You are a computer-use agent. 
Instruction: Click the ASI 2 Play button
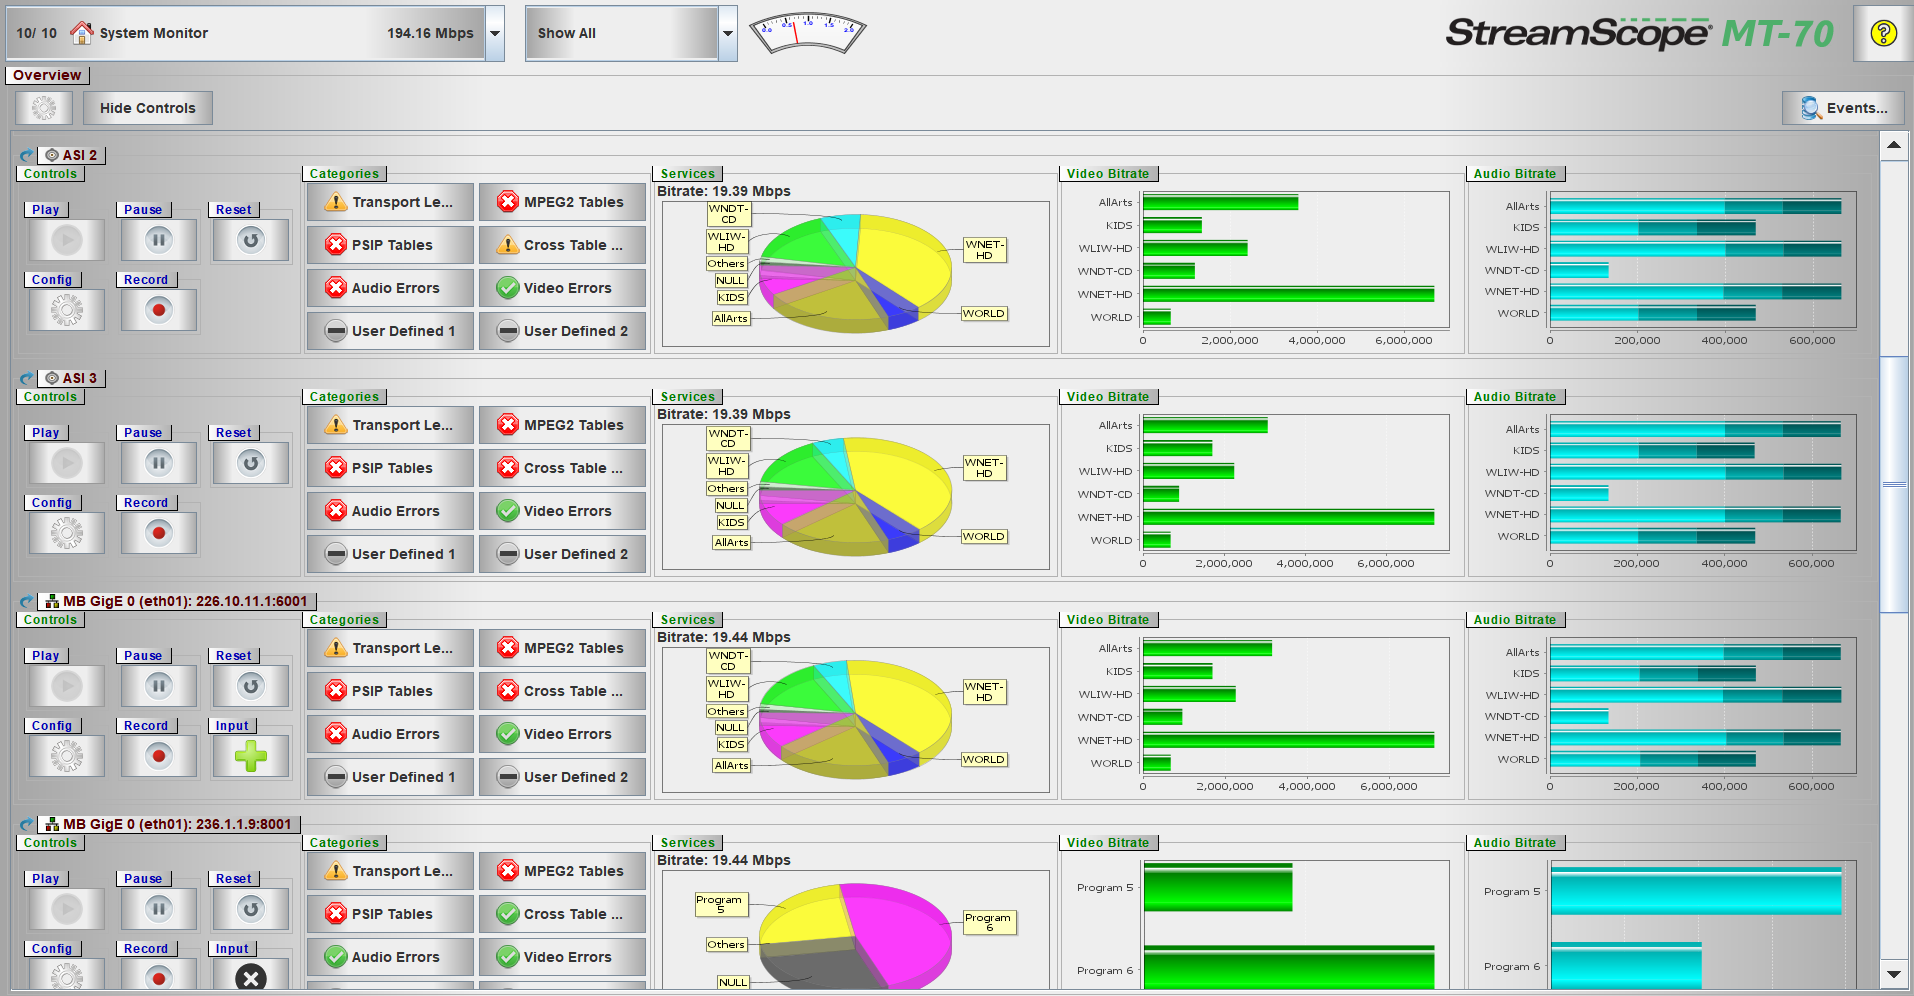tap(67, 240)
